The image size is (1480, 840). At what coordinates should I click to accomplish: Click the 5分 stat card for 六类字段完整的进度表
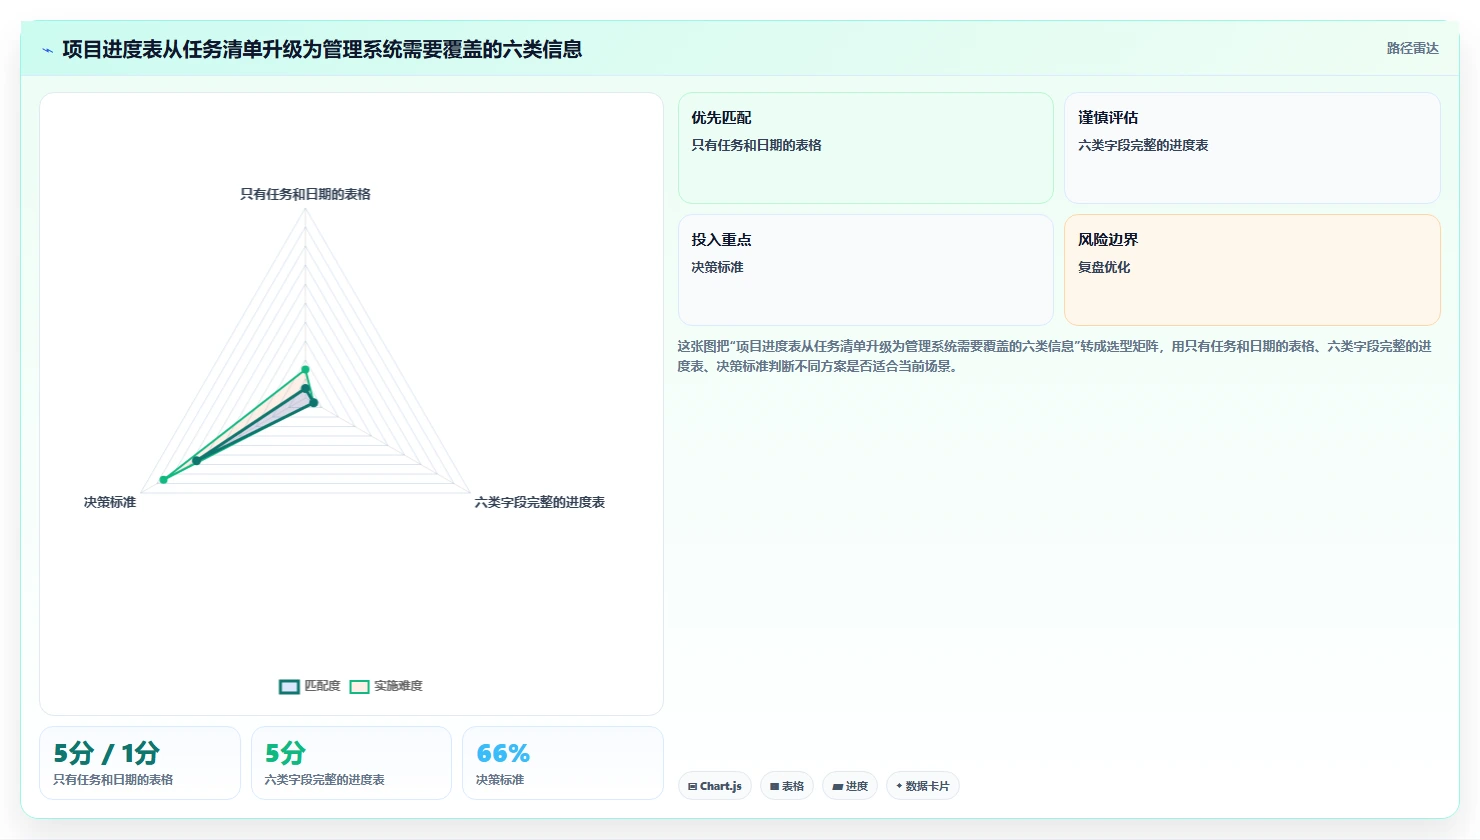351,763
